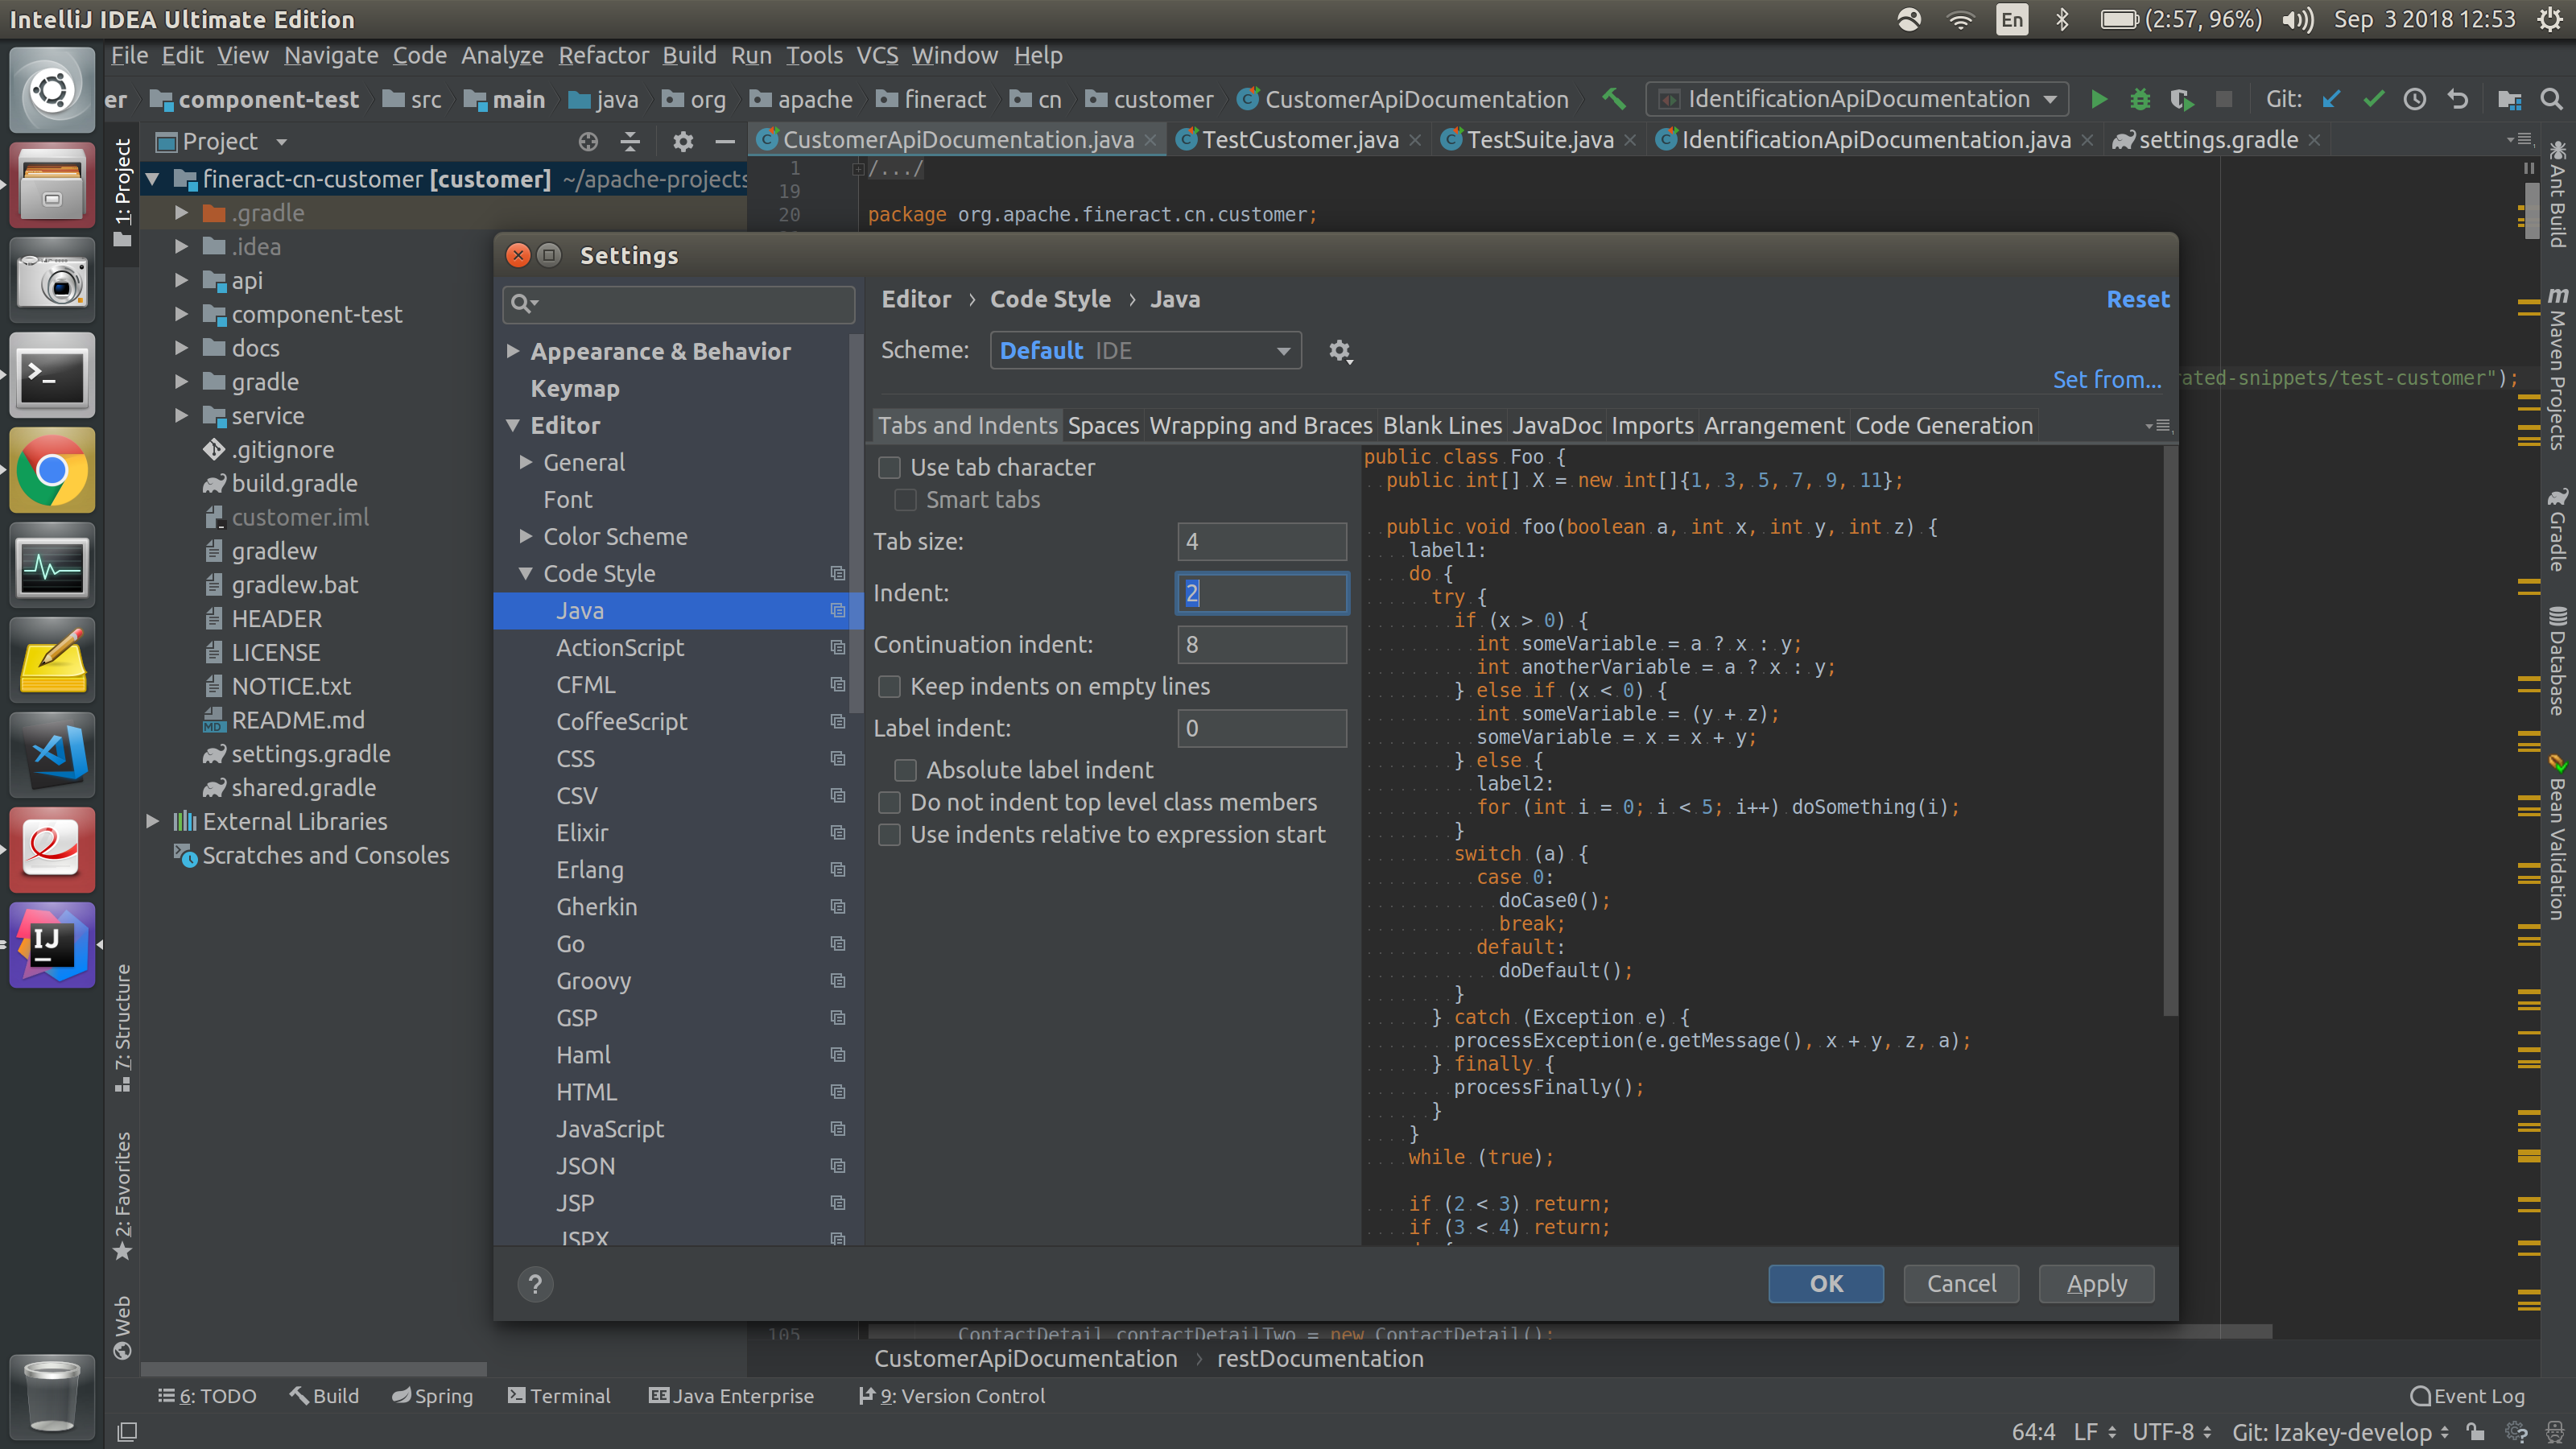Click scroll from source target icon
This screenshot has height=1449, width=2576.
[588, 142]
